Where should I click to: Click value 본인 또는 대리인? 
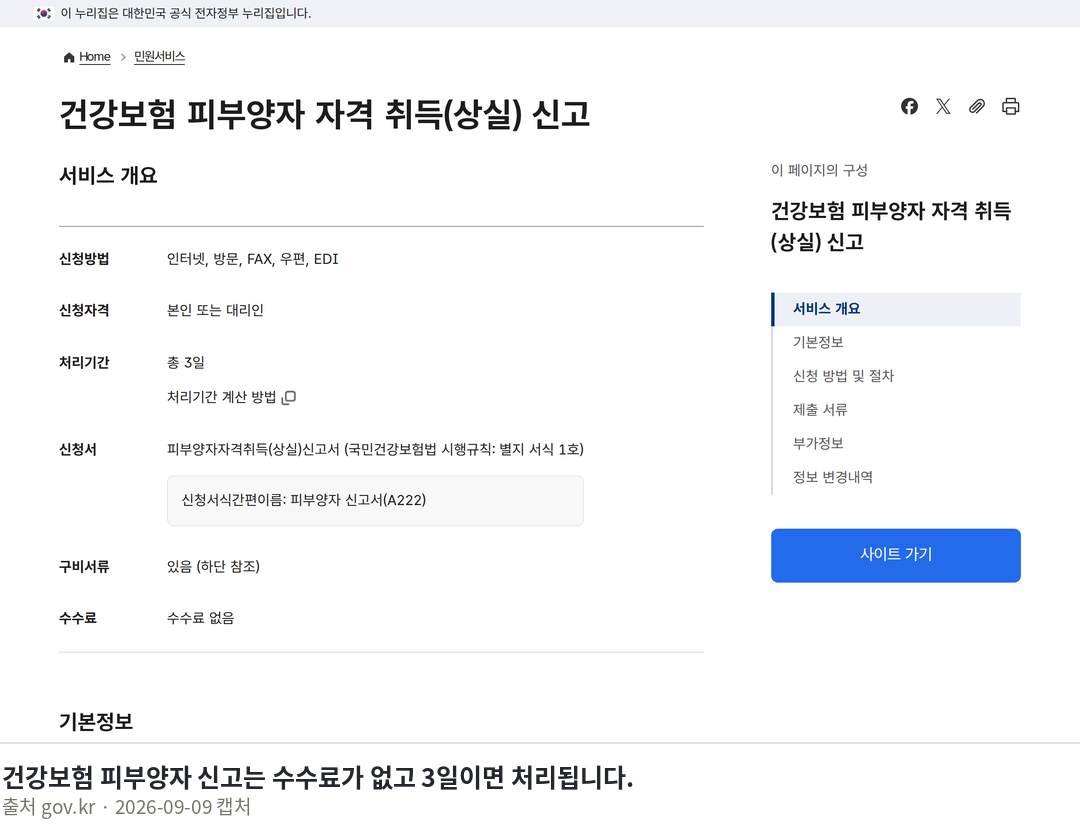pyautogui.click(x=215, y=311)
